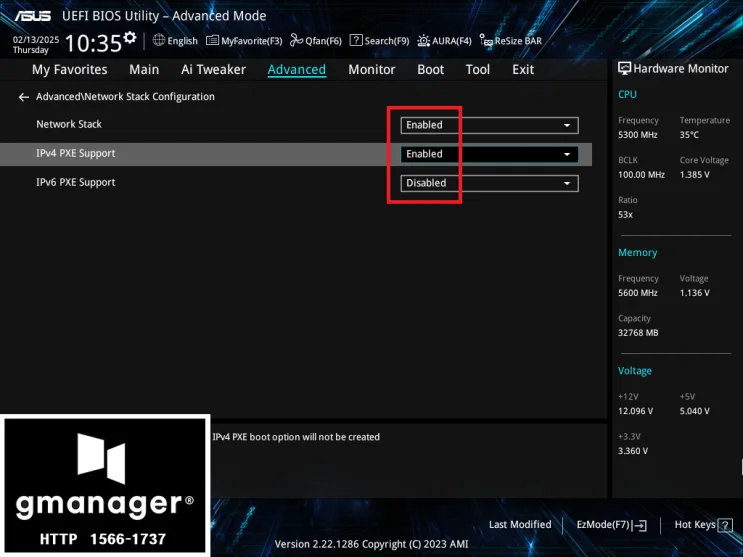Go back using the left arrow icon
The height and width of the screenshot is (557, 743).
(23, 97)
